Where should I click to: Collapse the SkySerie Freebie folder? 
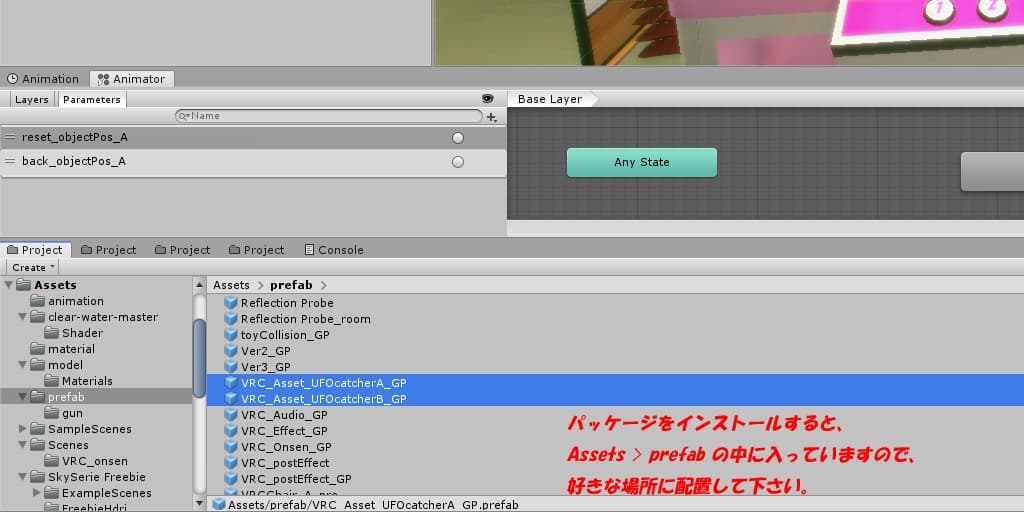coord(22,477)
